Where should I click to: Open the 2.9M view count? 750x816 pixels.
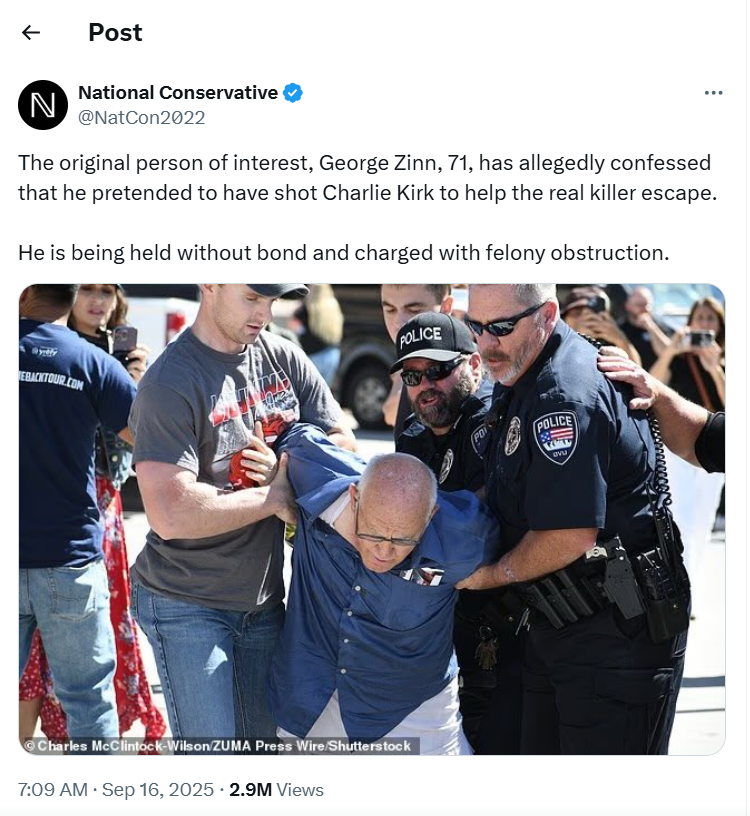click(250, 789)
